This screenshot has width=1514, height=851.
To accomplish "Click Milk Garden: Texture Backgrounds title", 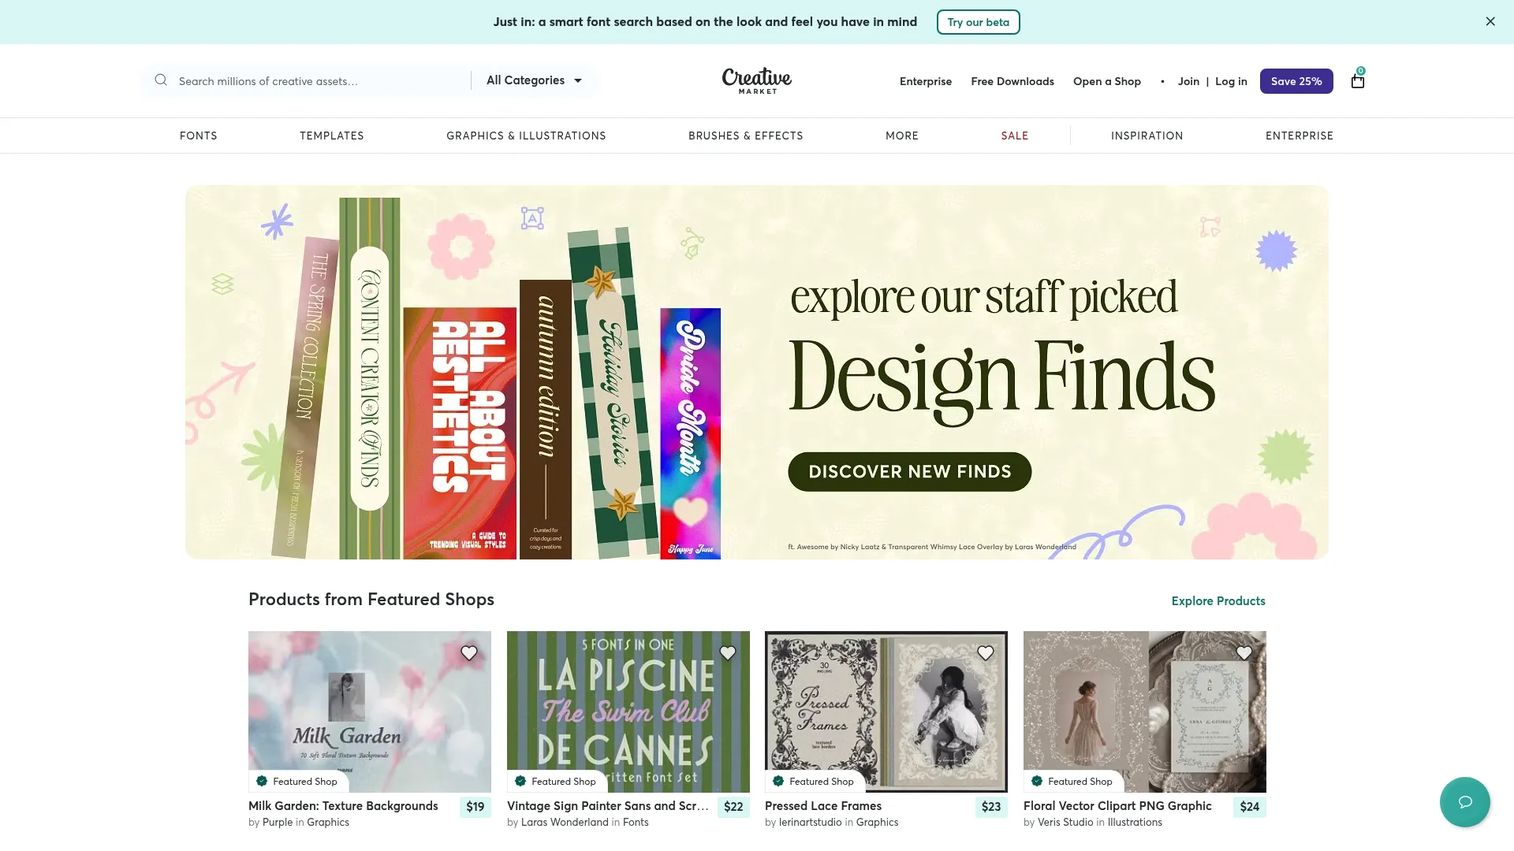I will (x=343, y=805).
